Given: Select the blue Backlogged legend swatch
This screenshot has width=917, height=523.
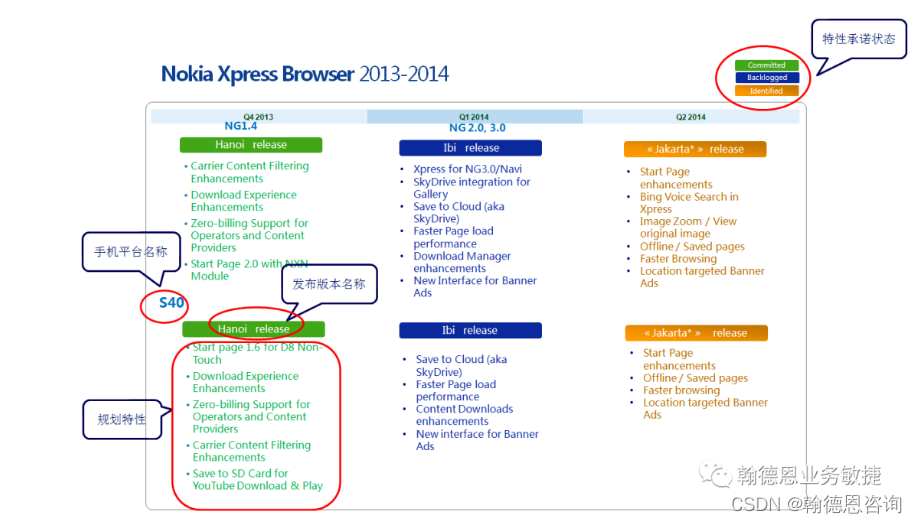Looking at the screenshot, I should pos(767,77).
